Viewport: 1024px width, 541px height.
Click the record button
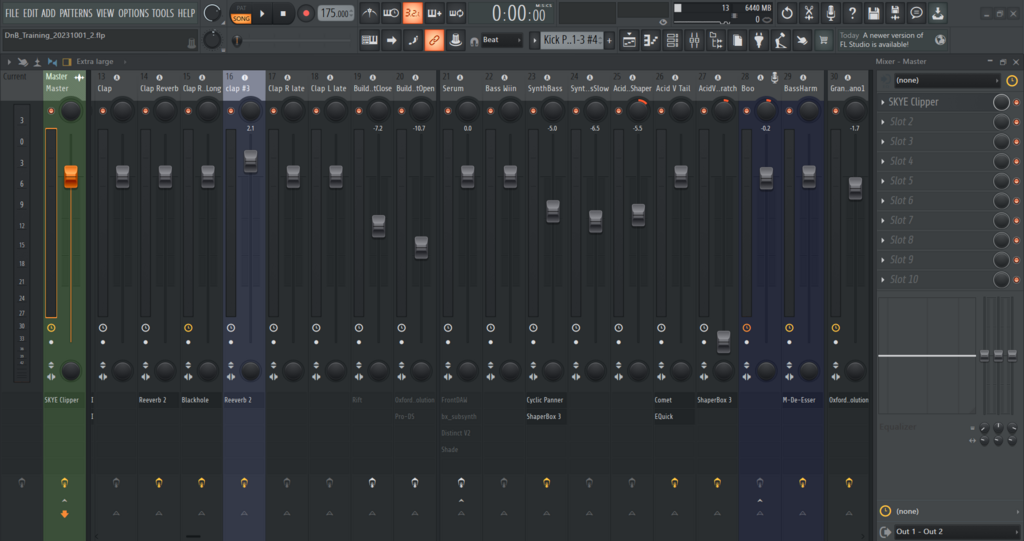[x=305, y=13]
